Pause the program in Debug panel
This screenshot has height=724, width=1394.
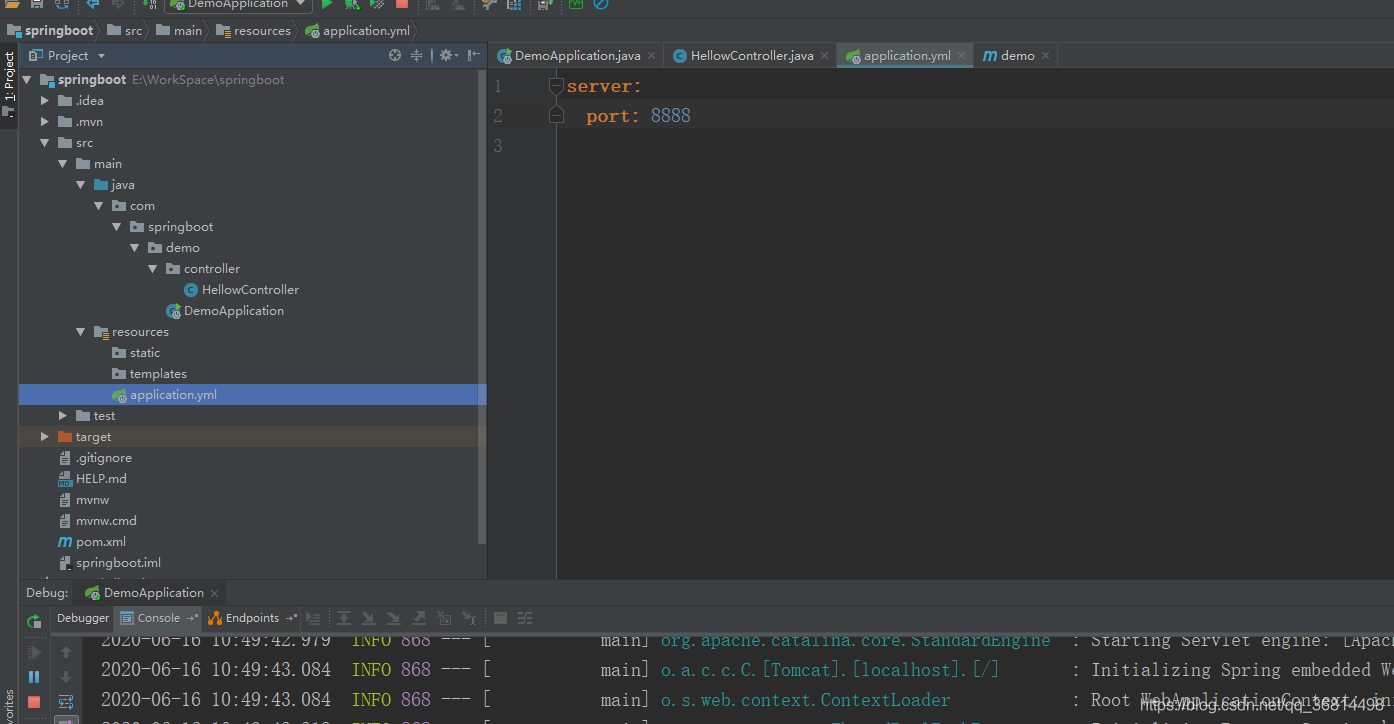[34, 677]
